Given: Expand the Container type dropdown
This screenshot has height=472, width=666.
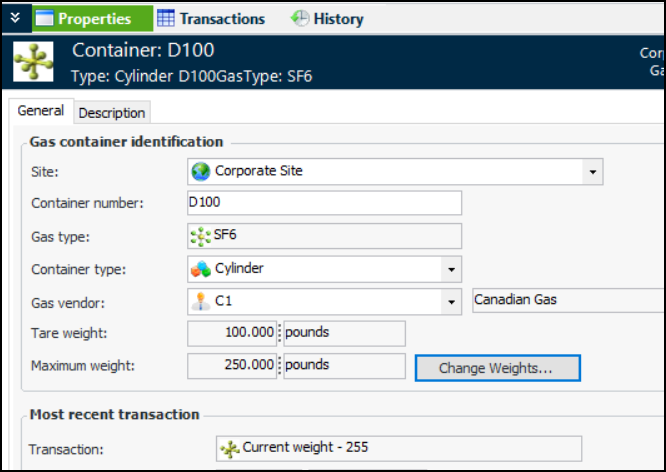Looking at the screenshot, I should 451,269.
